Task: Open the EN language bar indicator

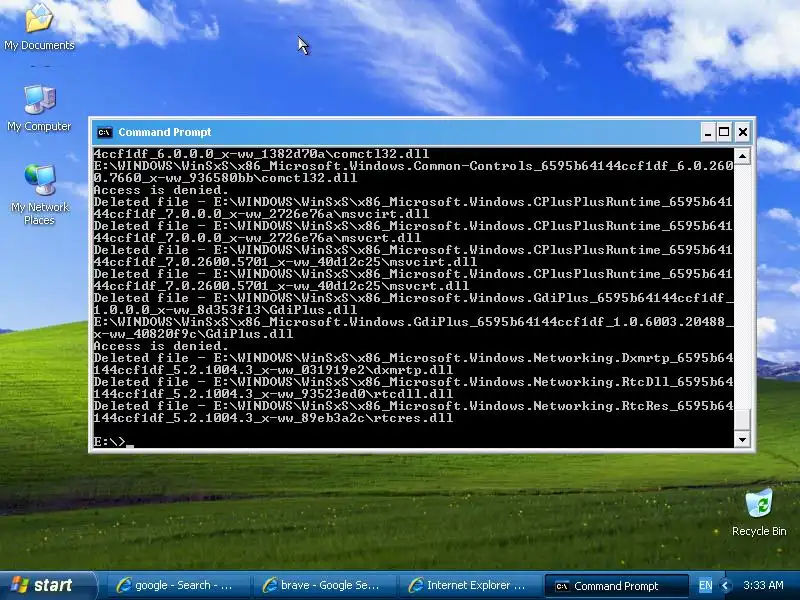Action: [x=705, y=586]
